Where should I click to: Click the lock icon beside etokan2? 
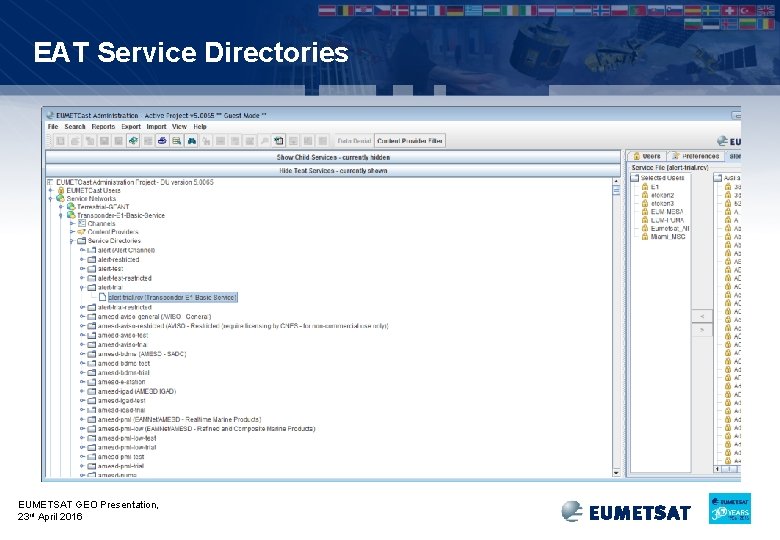tap(645, 195)
